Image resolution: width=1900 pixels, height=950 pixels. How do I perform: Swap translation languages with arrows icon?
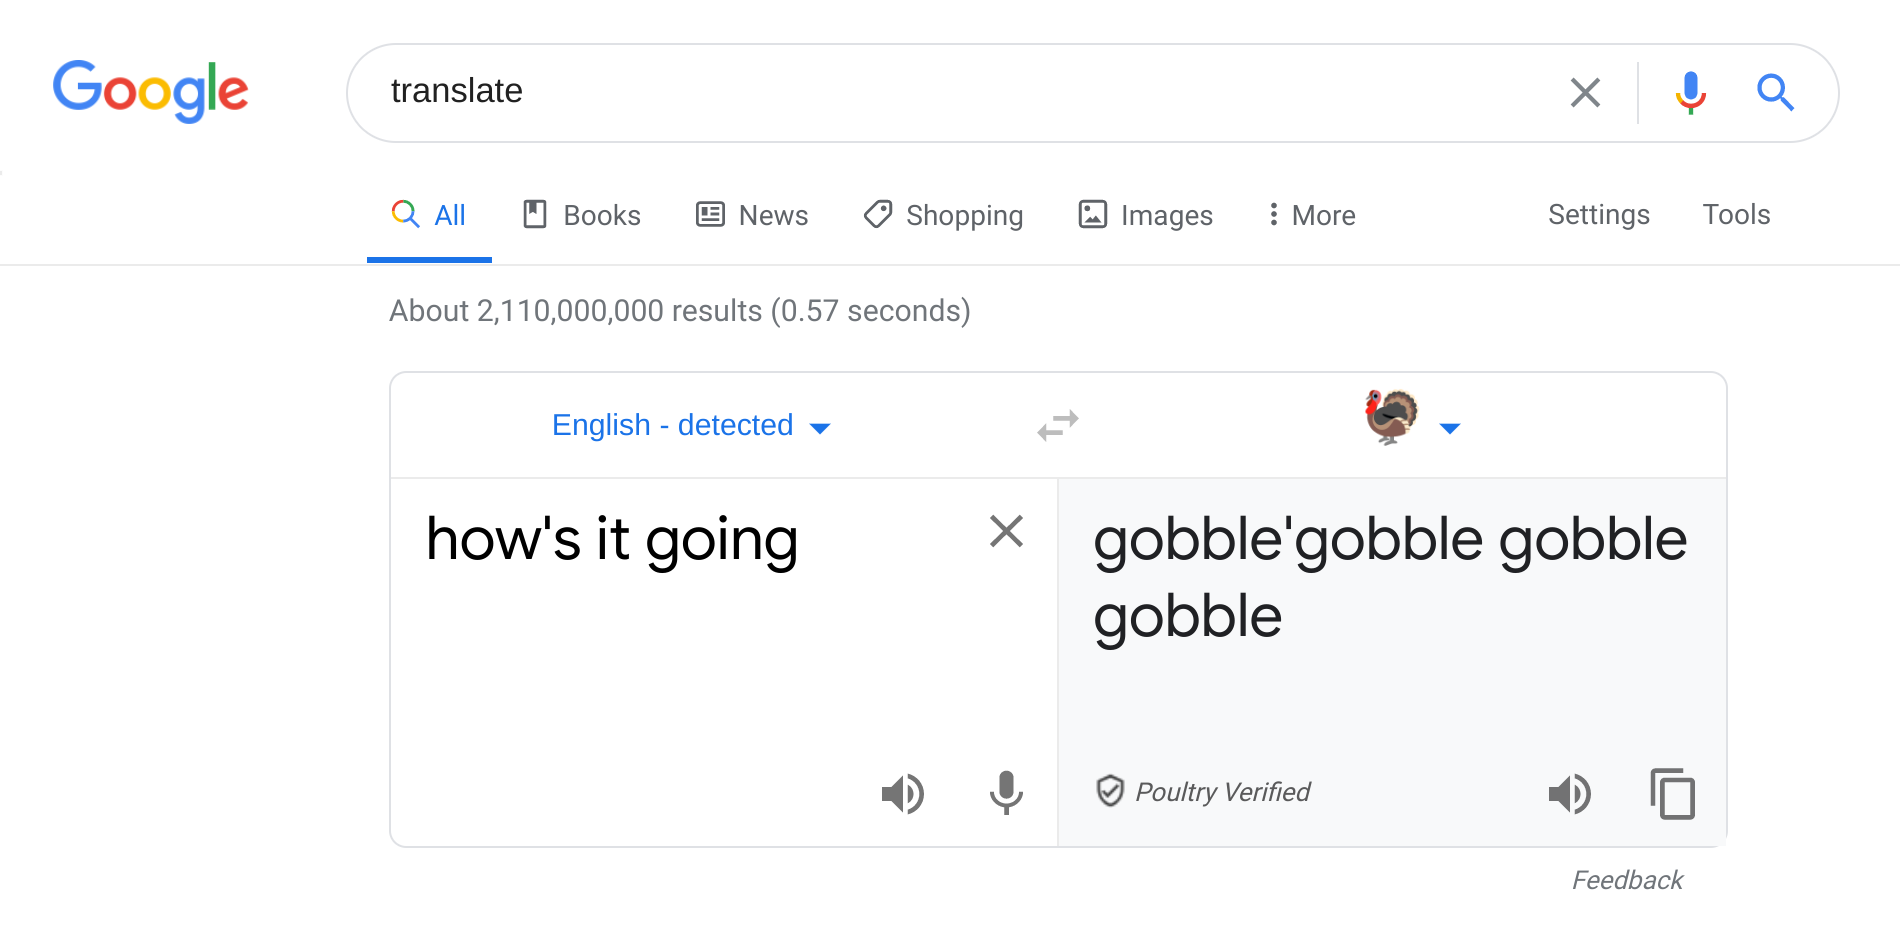(1056, 424)
